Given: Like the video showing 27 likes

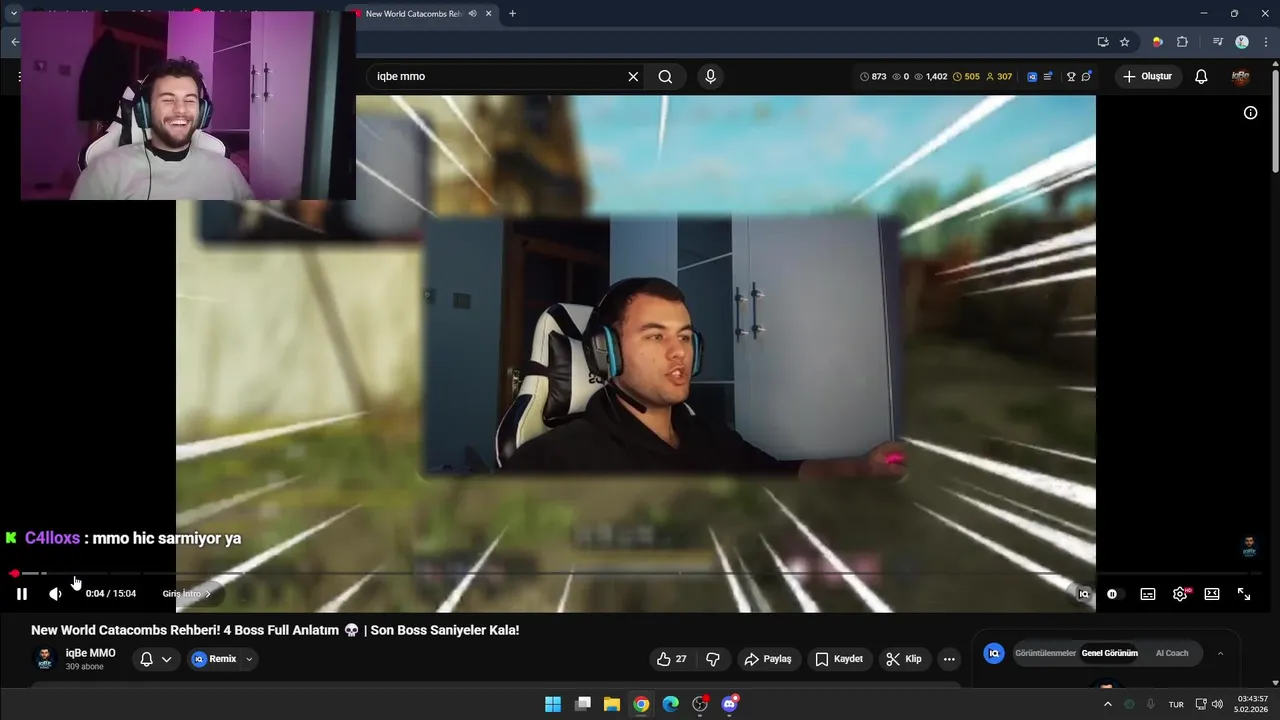Looking at the screenshot, I should point(671,659).
